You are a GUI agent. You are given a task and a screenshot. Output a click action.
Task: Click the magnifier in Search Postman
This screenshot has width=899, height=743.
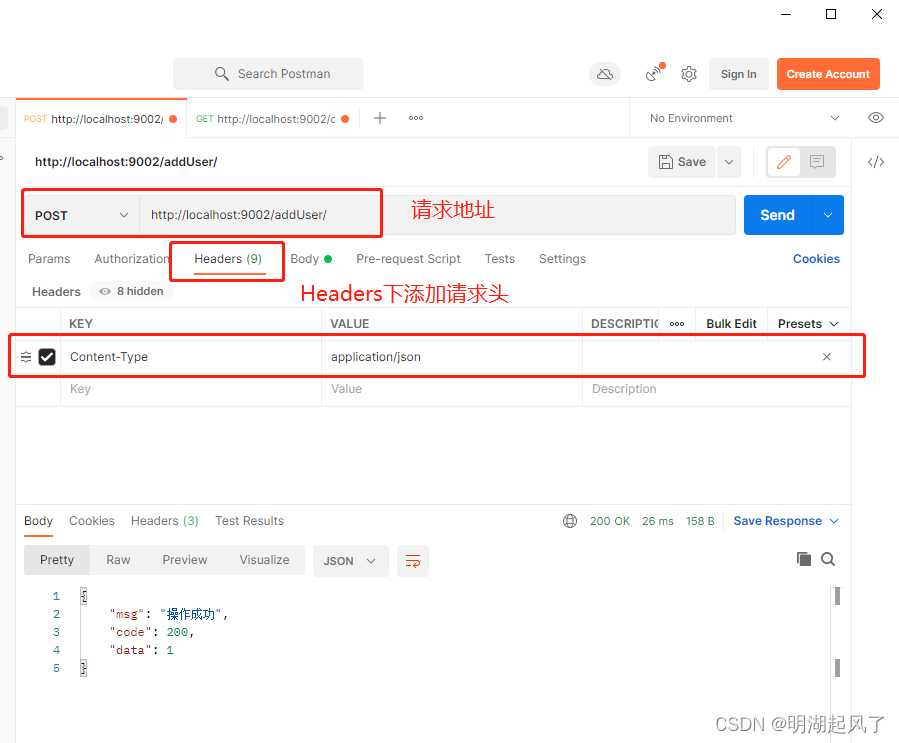(221, 73)
